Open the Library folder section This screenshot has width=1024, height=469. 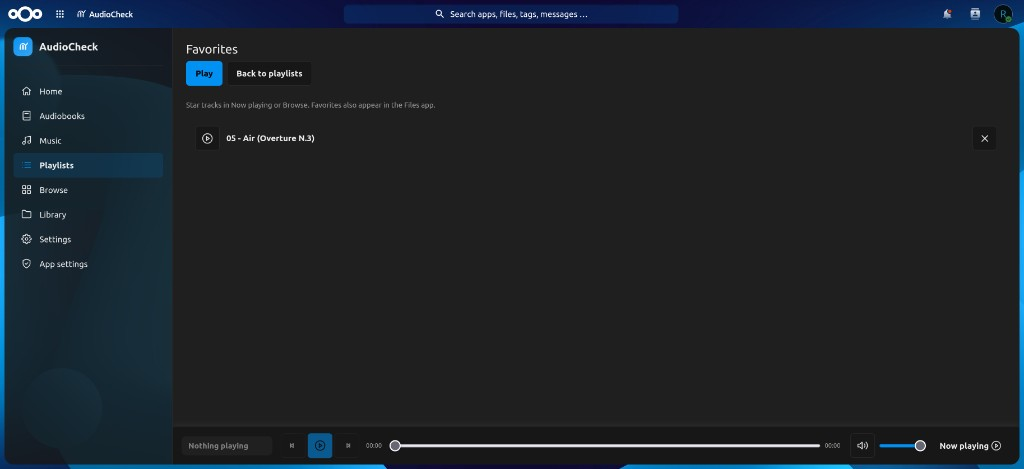point(88,214)
